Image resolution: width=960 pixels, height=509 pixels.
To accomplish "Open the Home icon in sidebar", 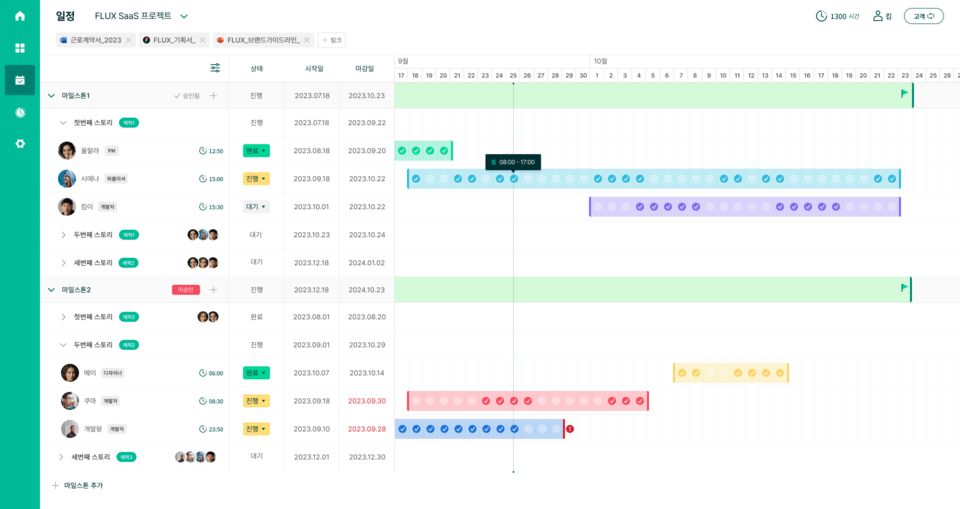I will point(20,16).
